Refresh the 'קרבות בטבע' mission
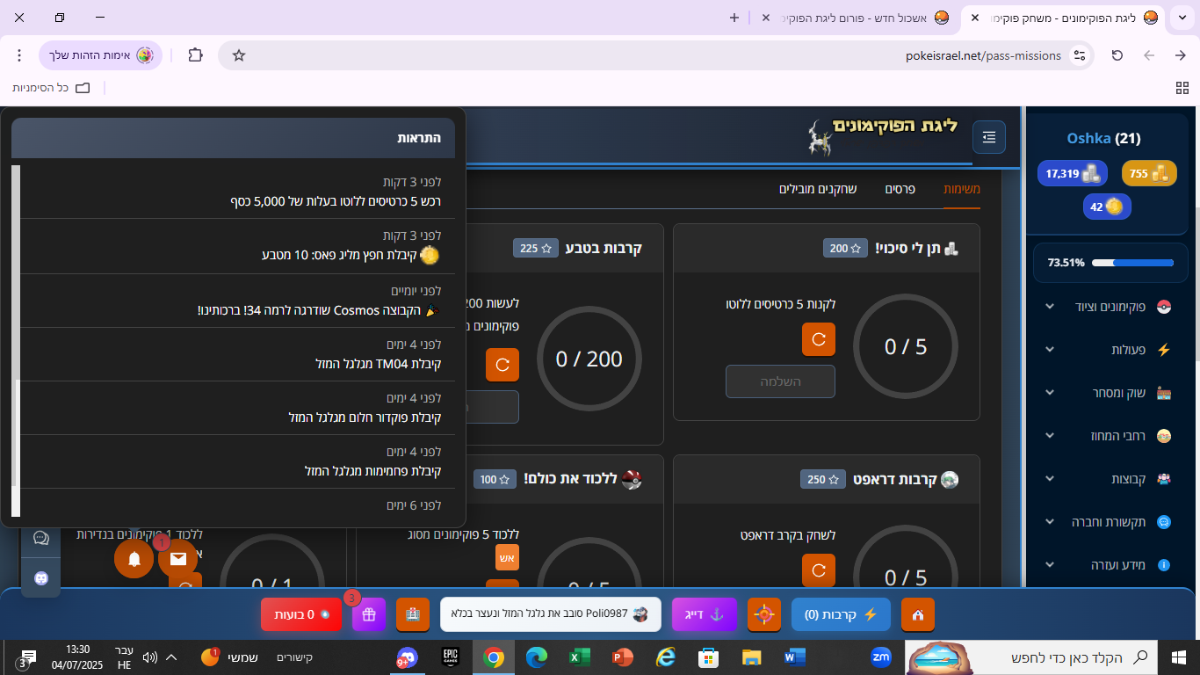The height and width of the screenshot is (675, 1200). point(502,364)
